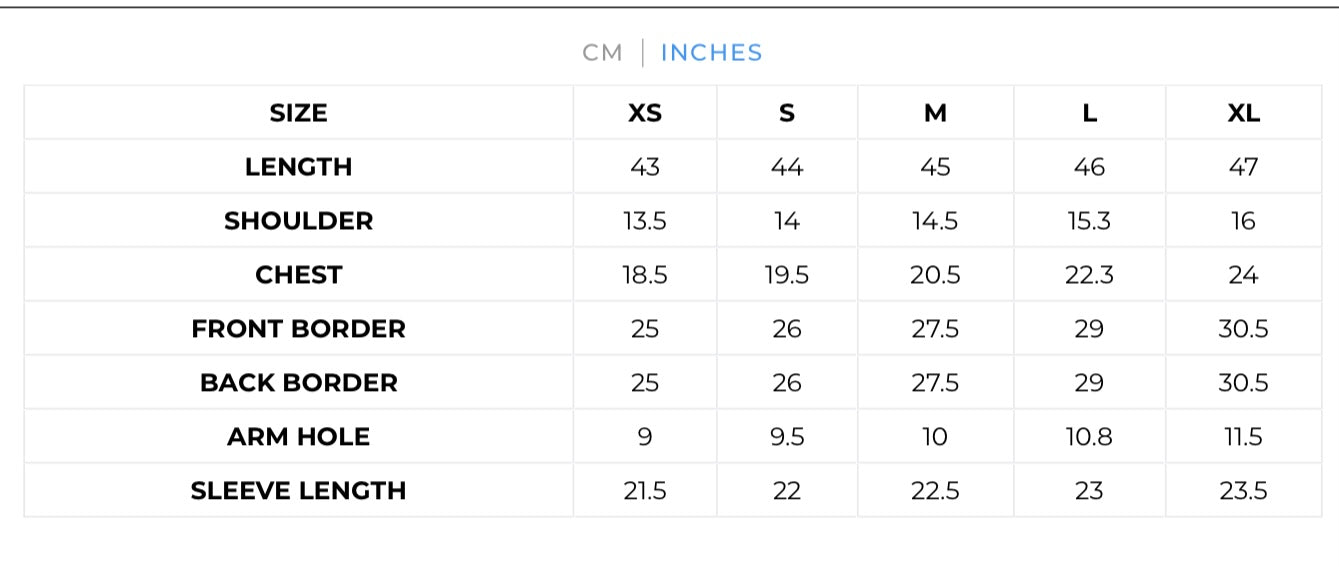Click the SLEEVE LENGTH row label

coord(298,491)
